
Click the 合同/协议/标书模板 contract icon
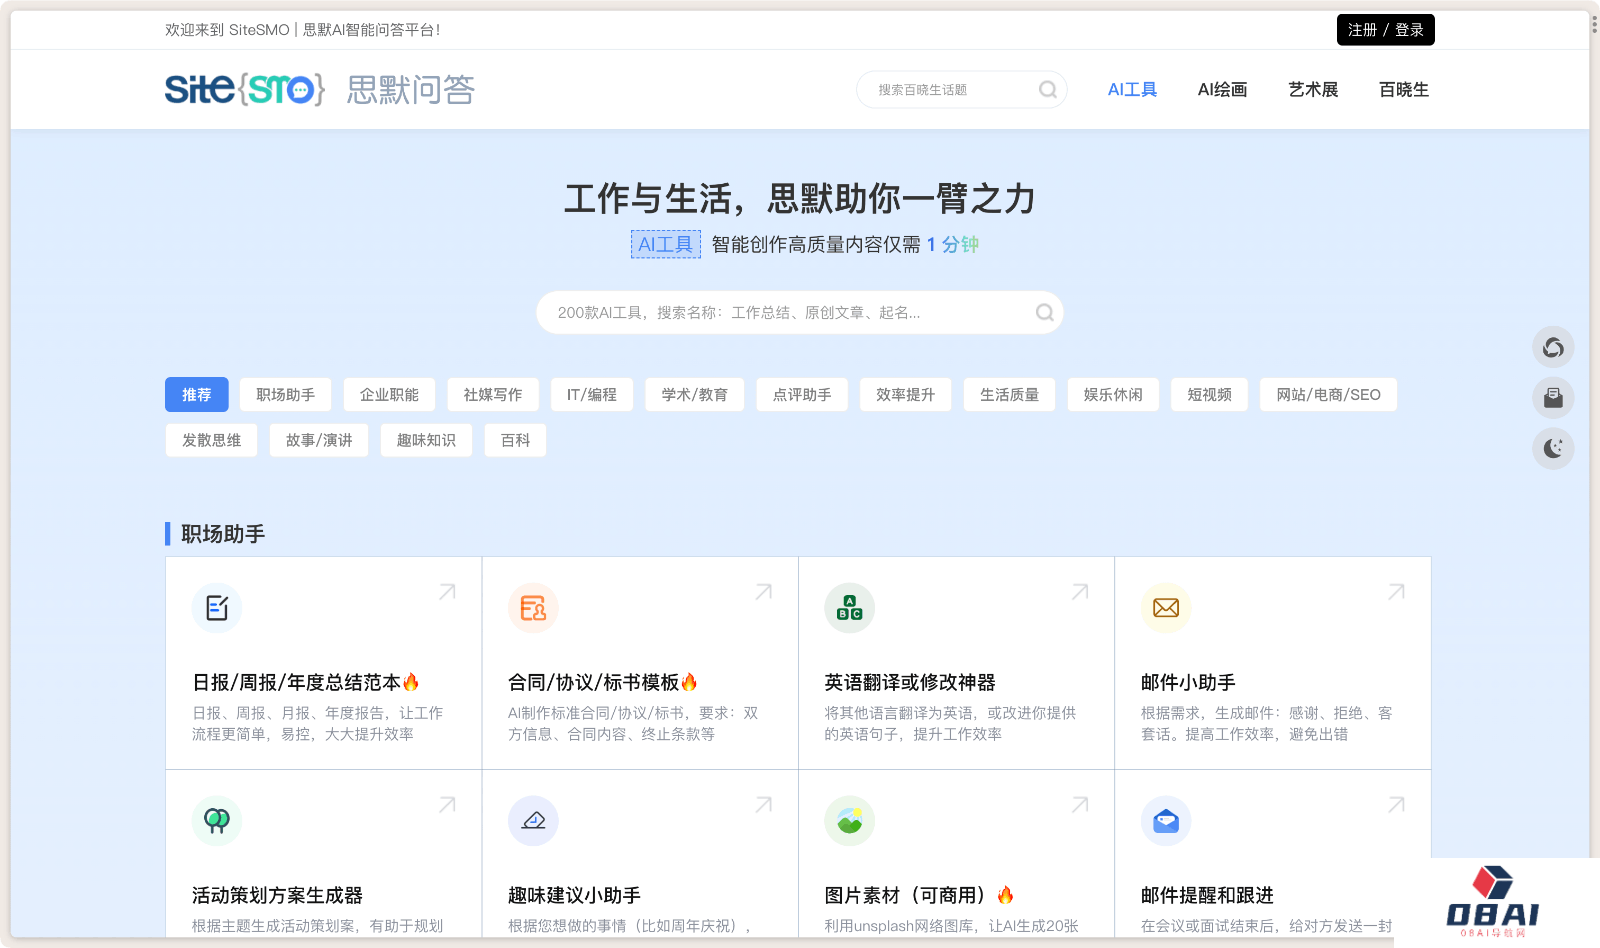(x=533, y=608)
